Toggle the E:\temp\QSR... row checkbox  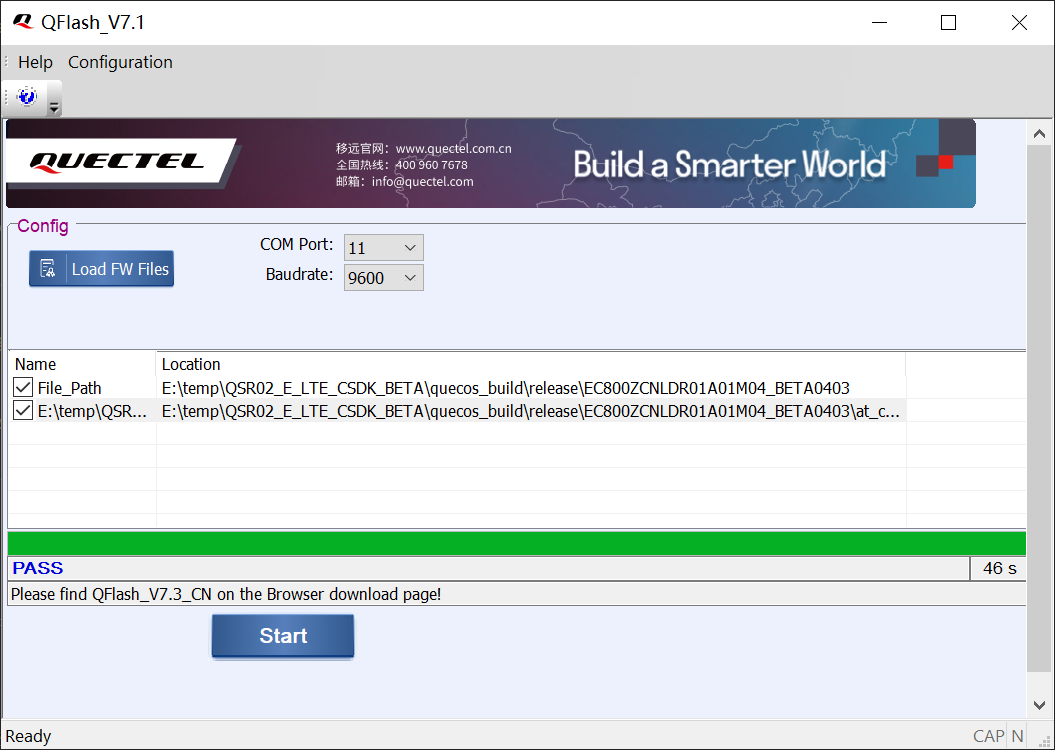point(23,411)
